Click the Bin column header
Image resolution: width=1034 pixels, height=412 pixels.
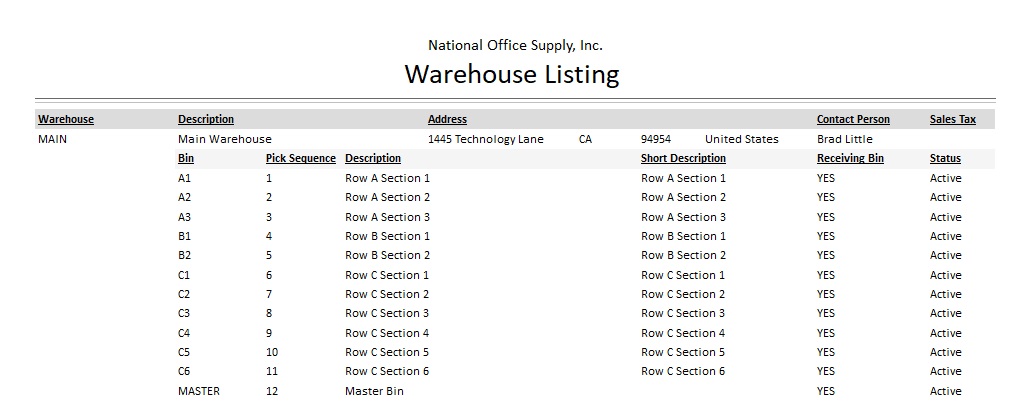(x=186, y=159)
